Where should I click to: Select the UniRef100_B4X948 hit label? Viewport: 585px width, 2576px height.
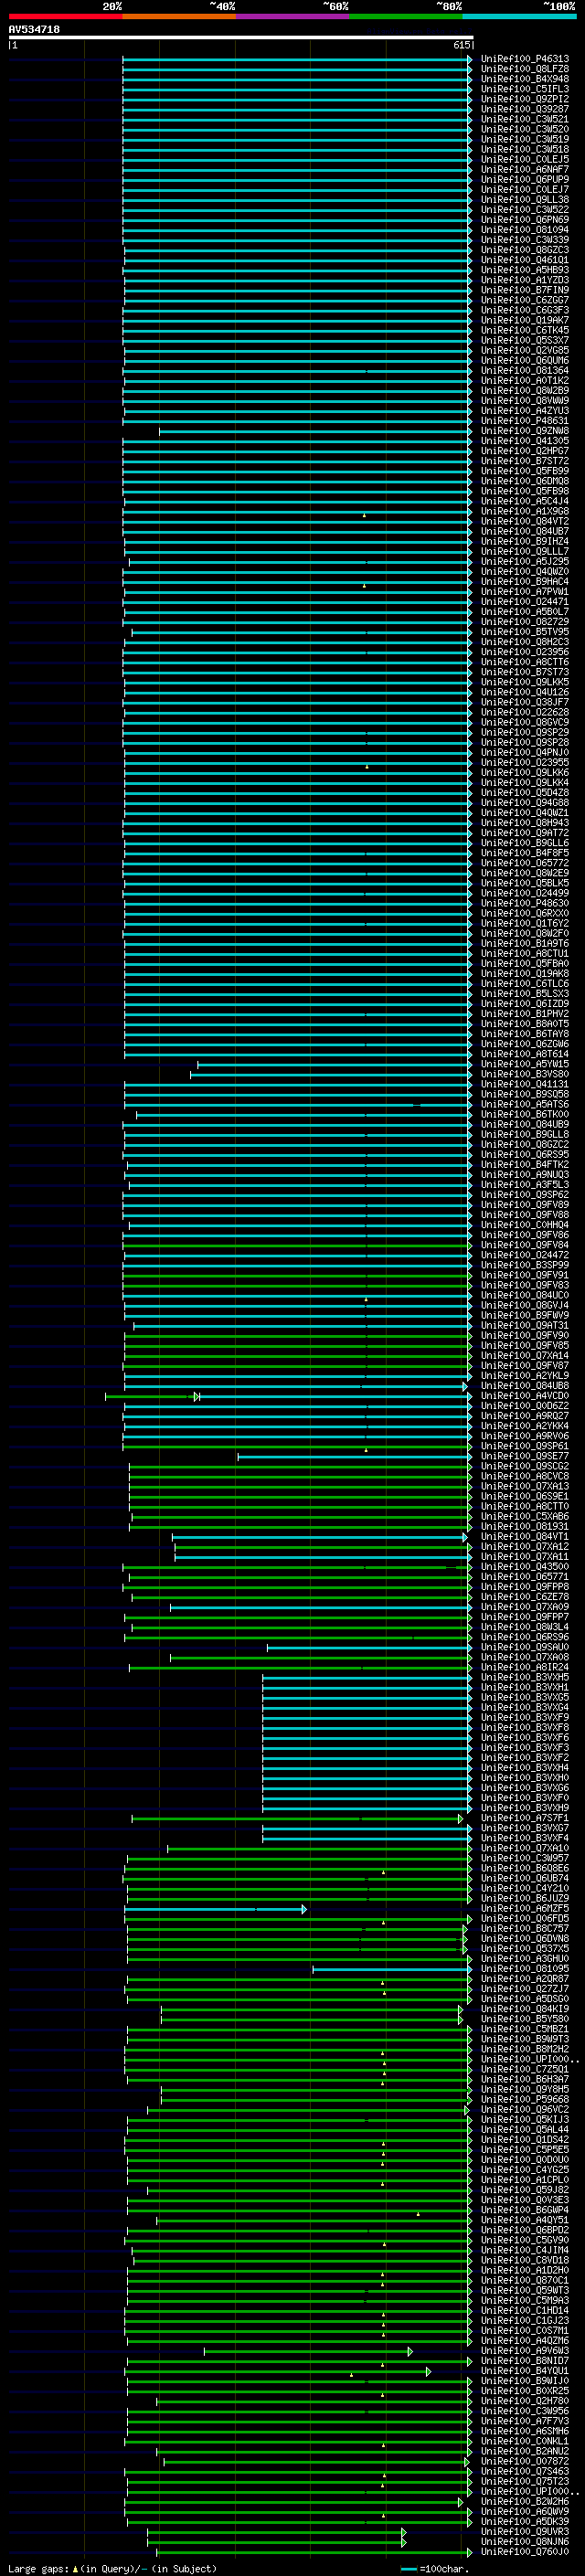(x=525, y=79)
